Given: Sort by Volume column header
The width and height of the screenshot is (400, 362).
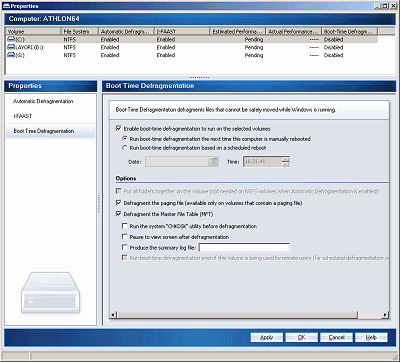Looking at the screenshot, I should (34, 31).
